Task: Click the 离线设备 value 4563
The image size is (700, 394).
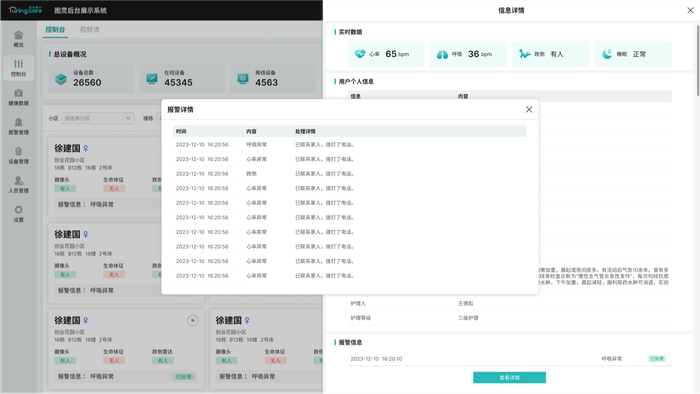Action: tap(267, 83)
